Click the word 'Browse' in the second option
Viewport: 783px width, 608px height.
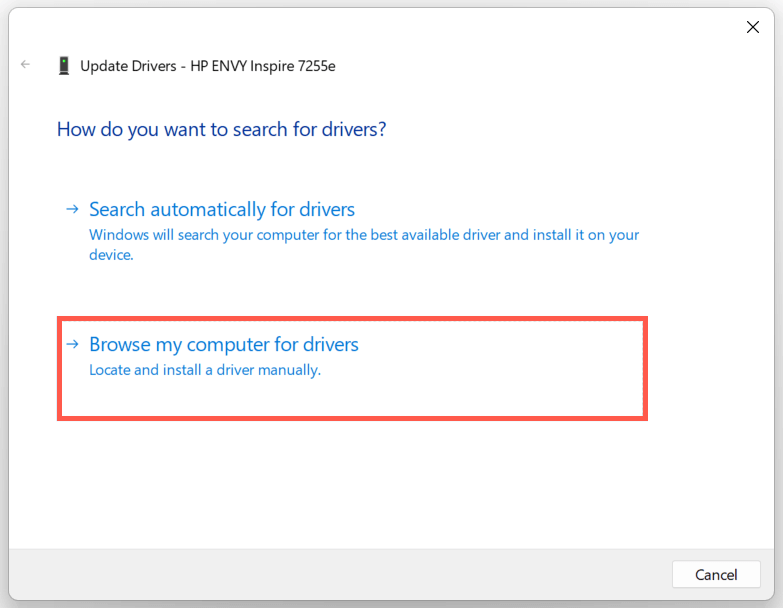(120, 344)
